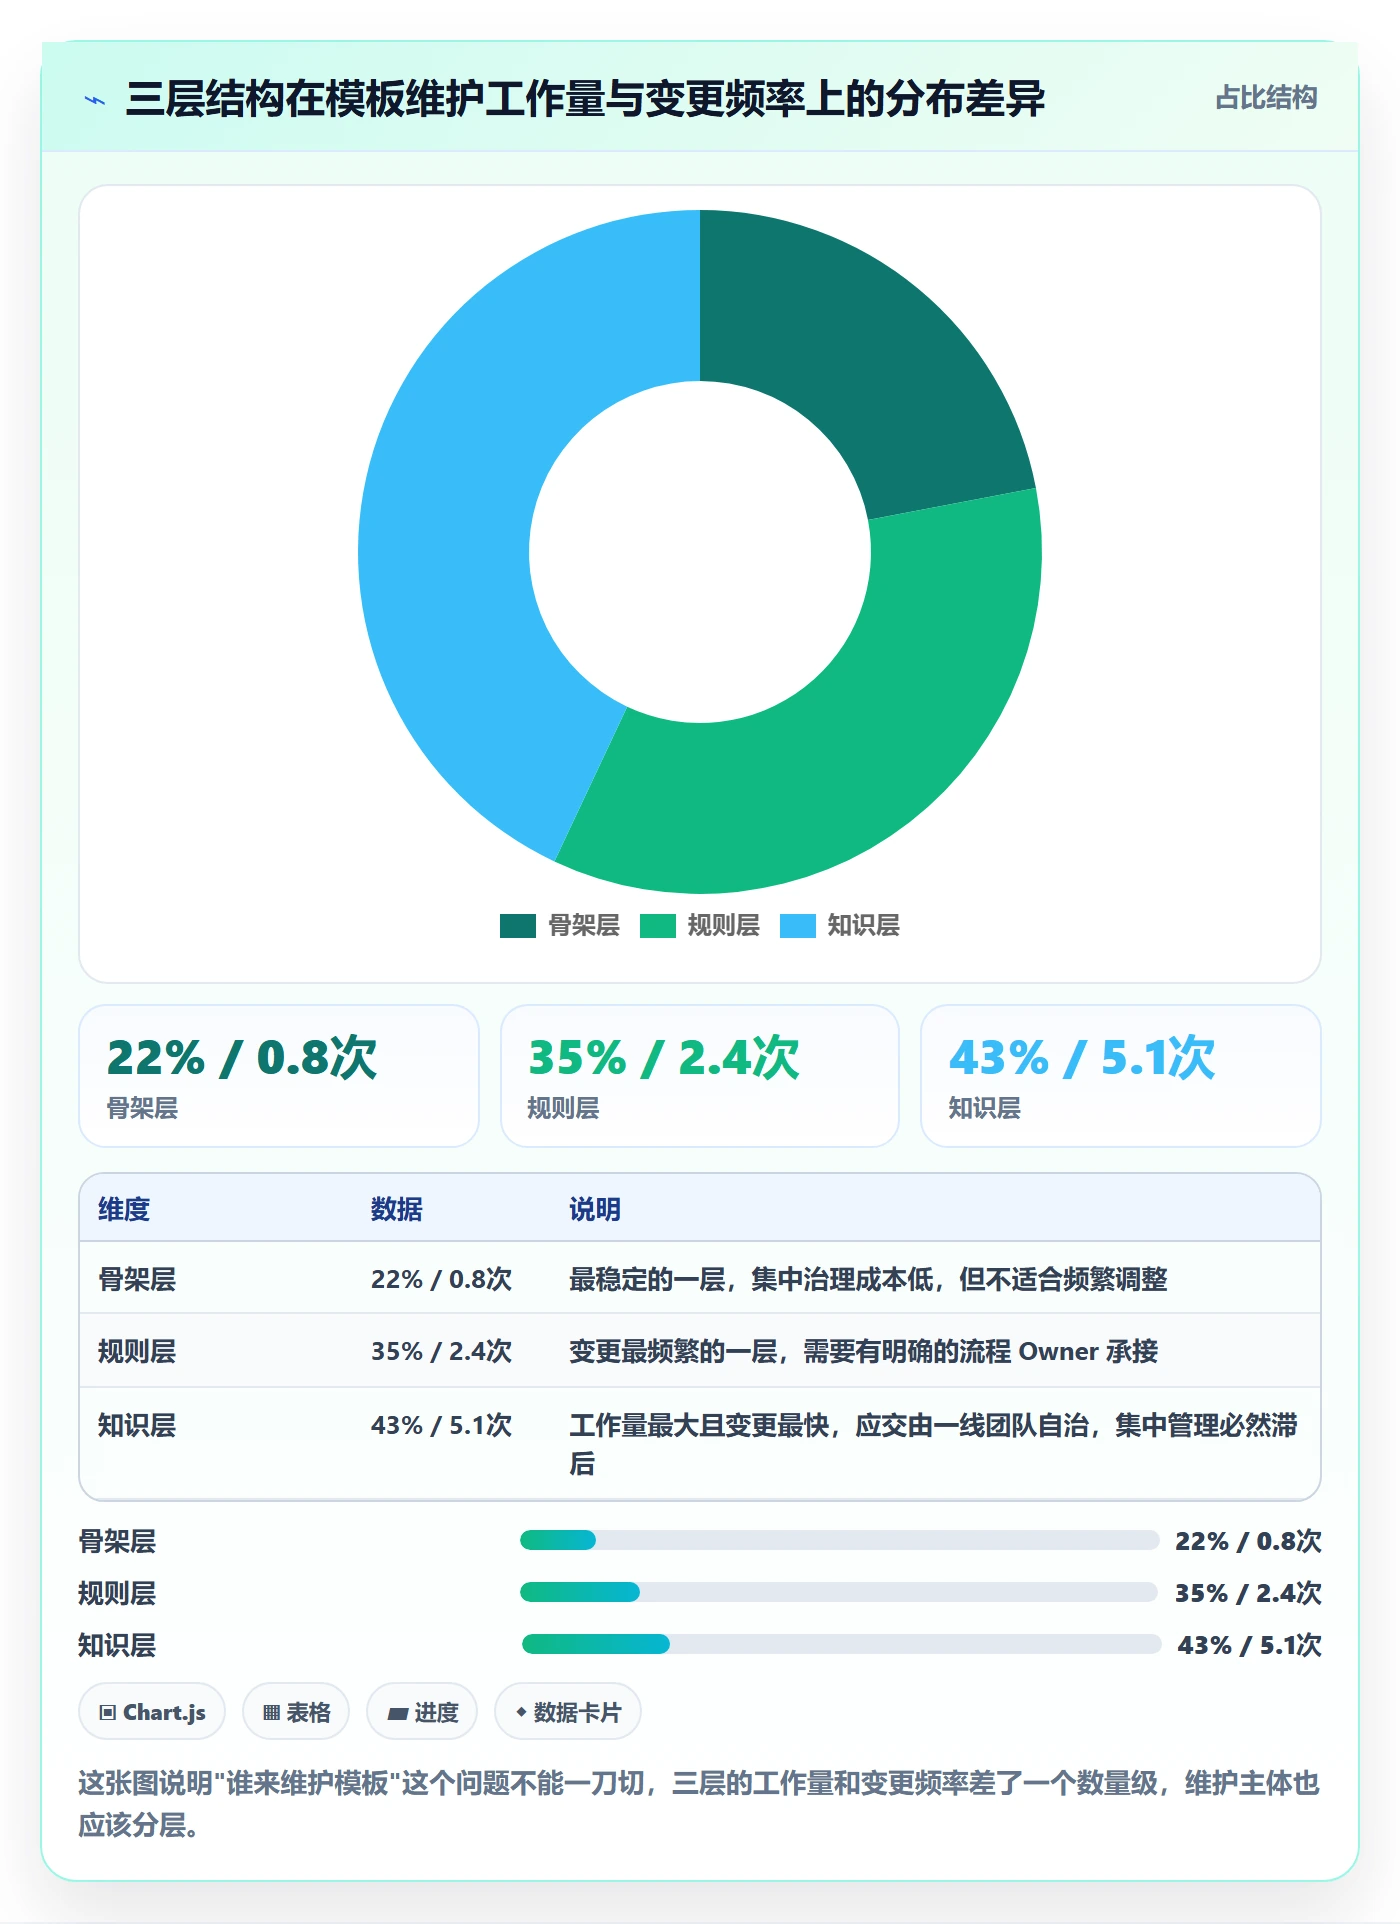This screenshot has height=1924, width=1400.
Task: Click the bar icon in the 进度 chip
Action: [x=397, y=1713]
